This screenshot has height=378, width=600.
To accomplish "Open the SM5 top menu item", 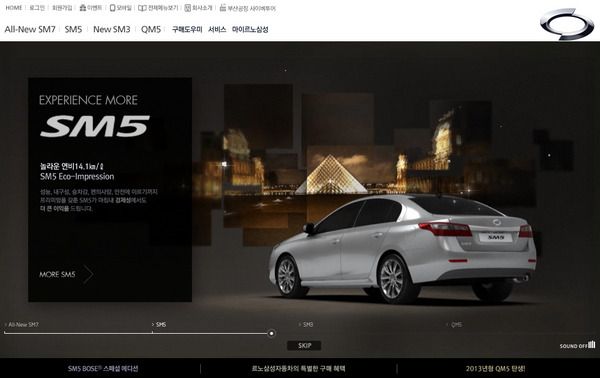I will [x=73, y=29].
